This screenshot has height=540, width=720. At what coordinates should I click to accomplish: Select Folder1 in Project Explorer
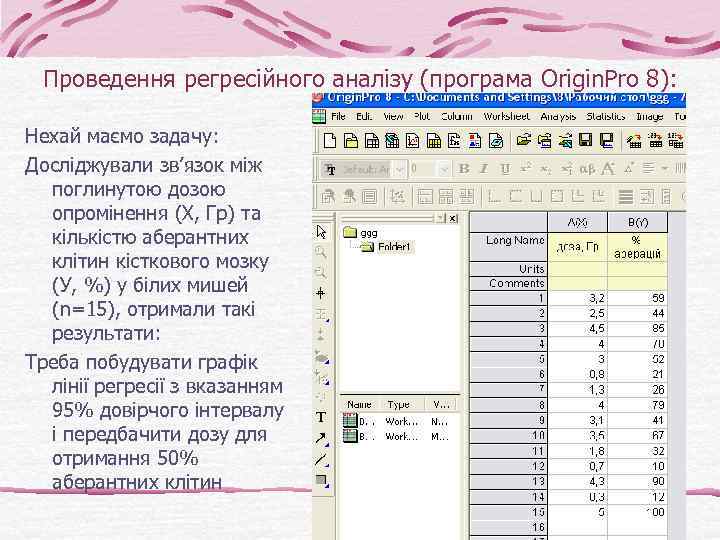pyautogui.click(x=387, y=247)
